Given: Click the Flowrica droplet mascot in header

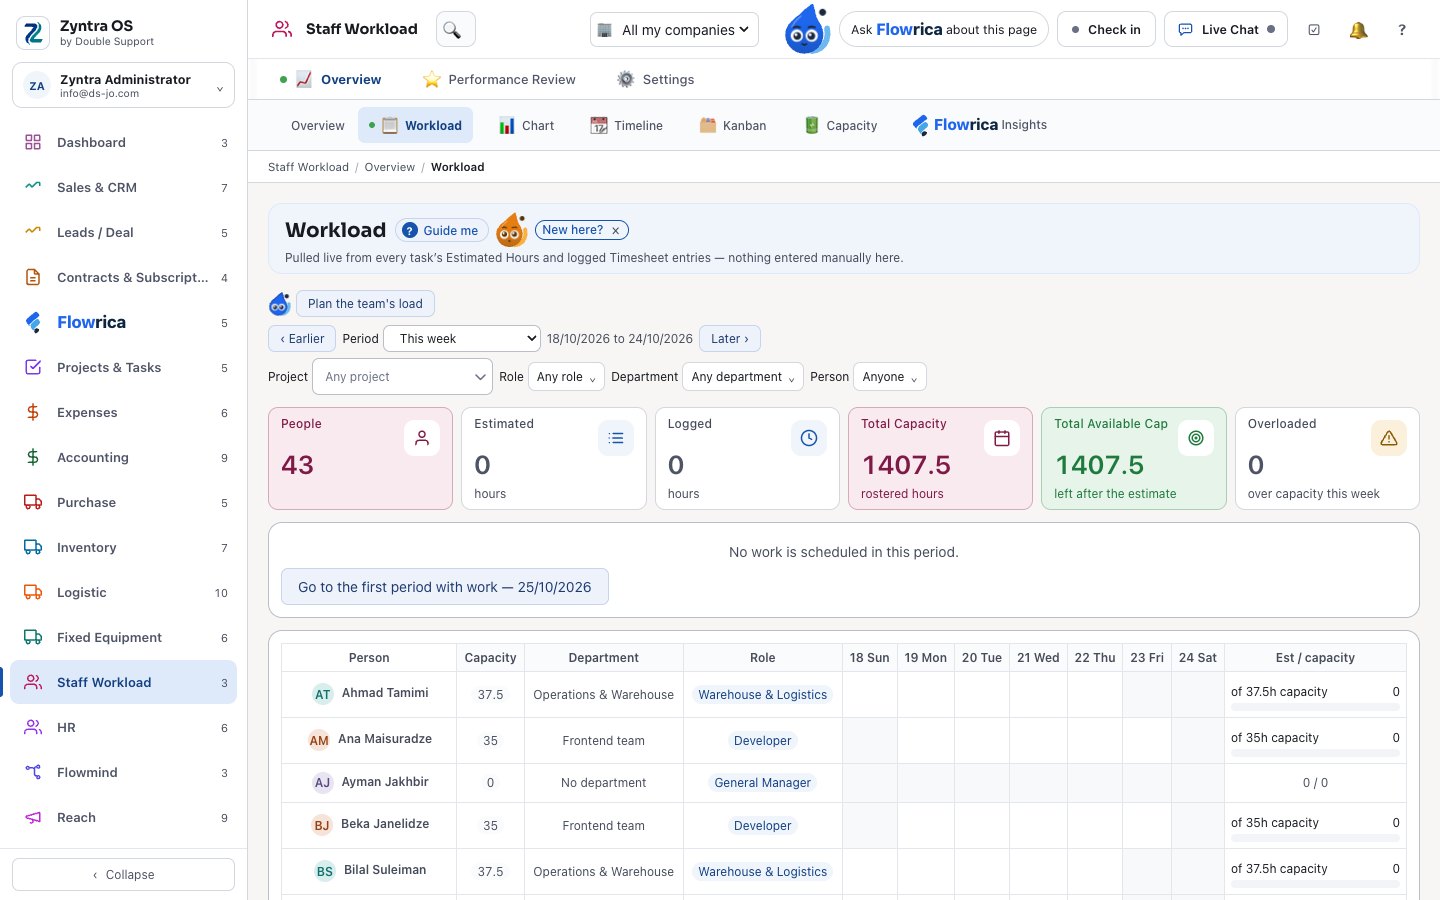Looking at the screenshot, I should [x=806, y=29].
